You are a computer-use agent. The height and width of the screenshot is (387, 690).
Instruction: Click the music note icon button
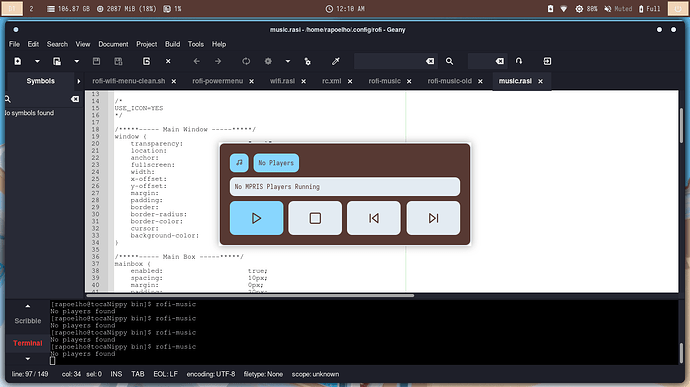tap(239, 163)
